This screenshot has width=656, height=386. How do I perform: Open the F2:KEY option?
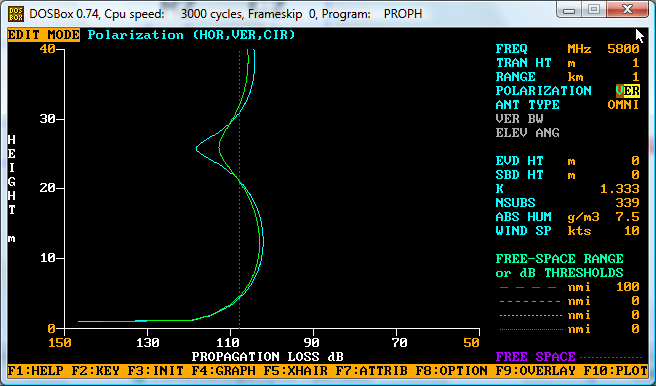pos(95,371)
